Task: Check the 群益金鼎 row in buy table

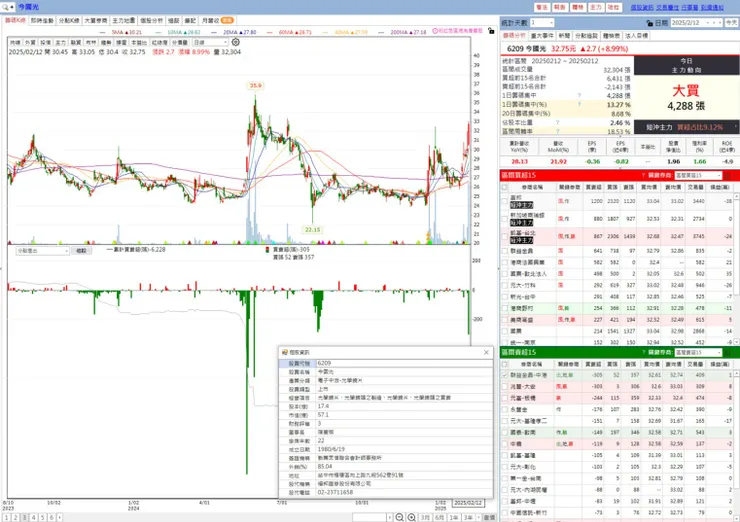Action: 505,251
